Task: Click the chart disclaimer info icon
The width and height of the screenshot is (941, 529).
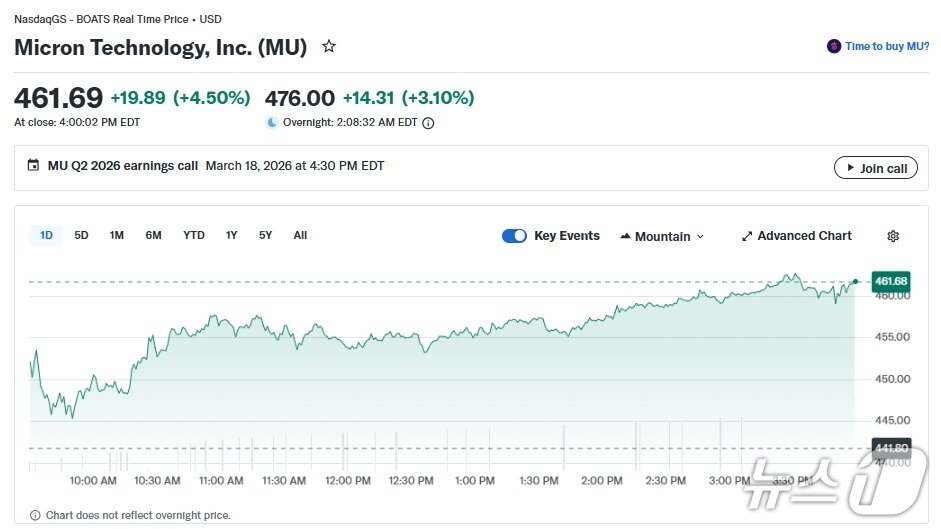Action: tap(36, 515)
